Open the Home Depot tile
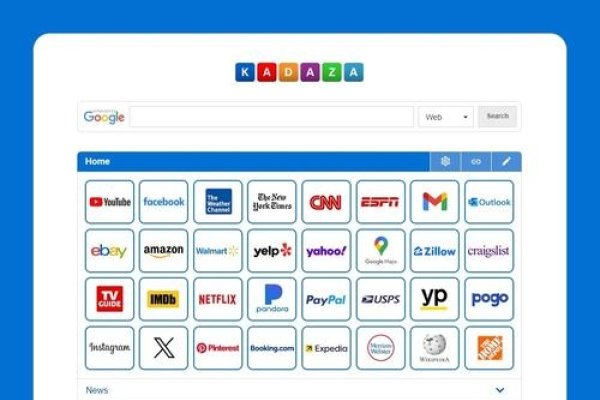This screenshot has width=600, height=400. [489, 348]
